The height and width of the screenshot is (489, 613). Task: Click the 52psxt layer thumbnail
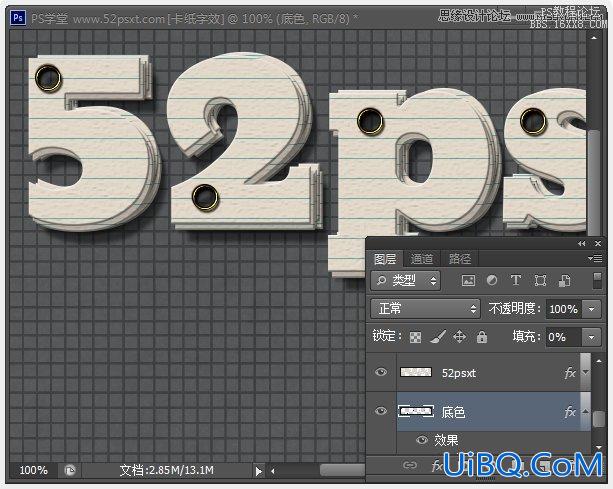(x=416, y=372)
